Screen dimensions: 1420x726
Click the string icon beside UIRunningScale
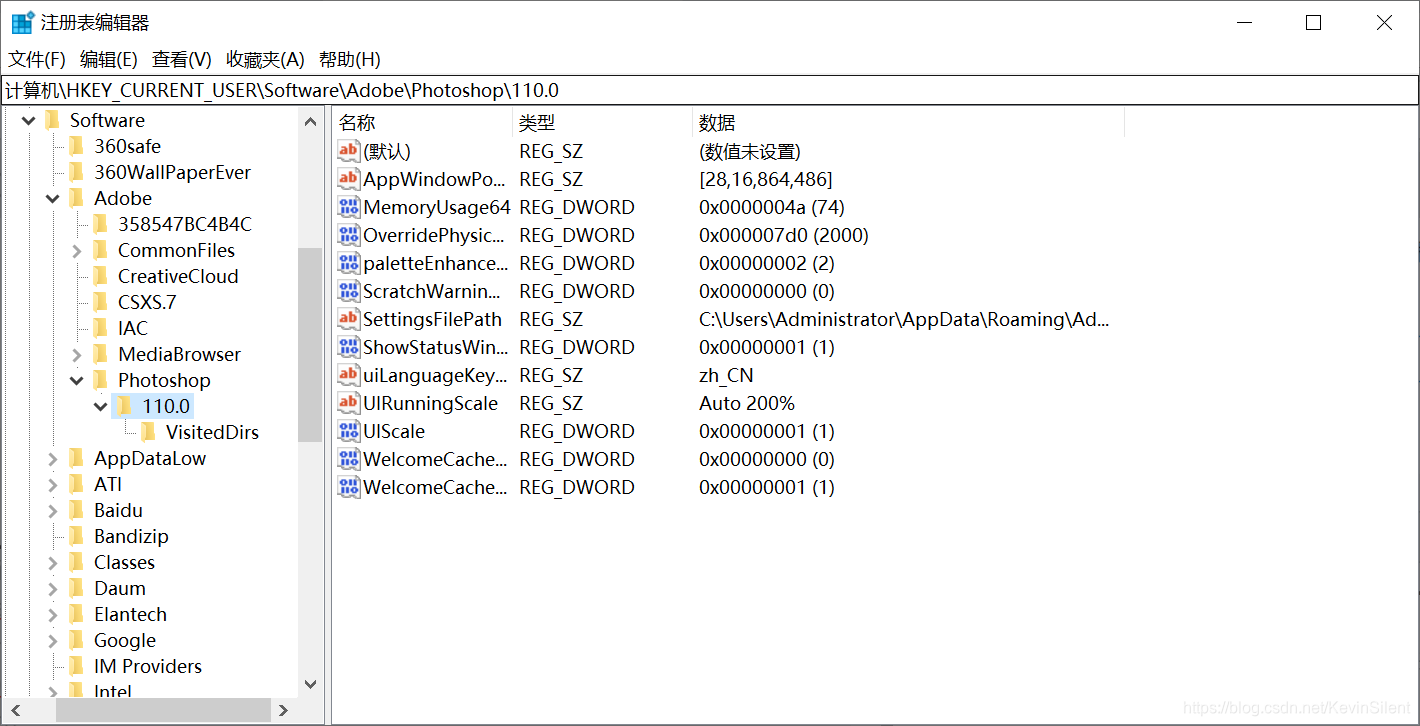point(348,403)
